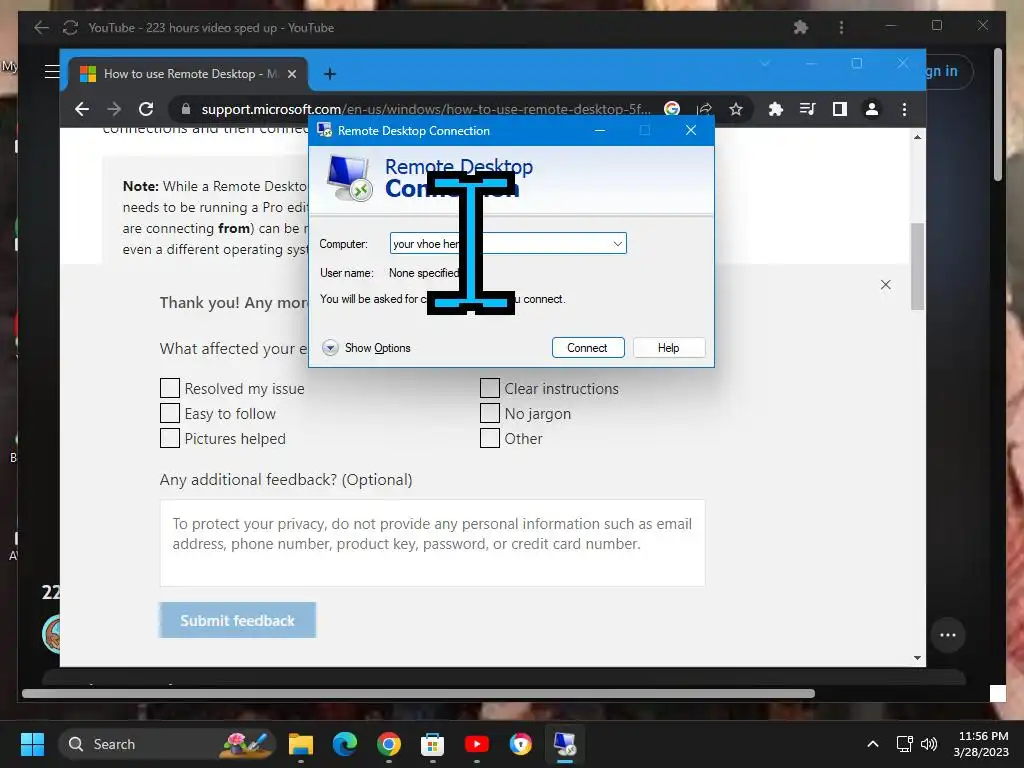Image resolution: width=1024 pixels, height=768 pixels.
Task: Open the YouTube app from the taskbar
Action: (477, 744)
